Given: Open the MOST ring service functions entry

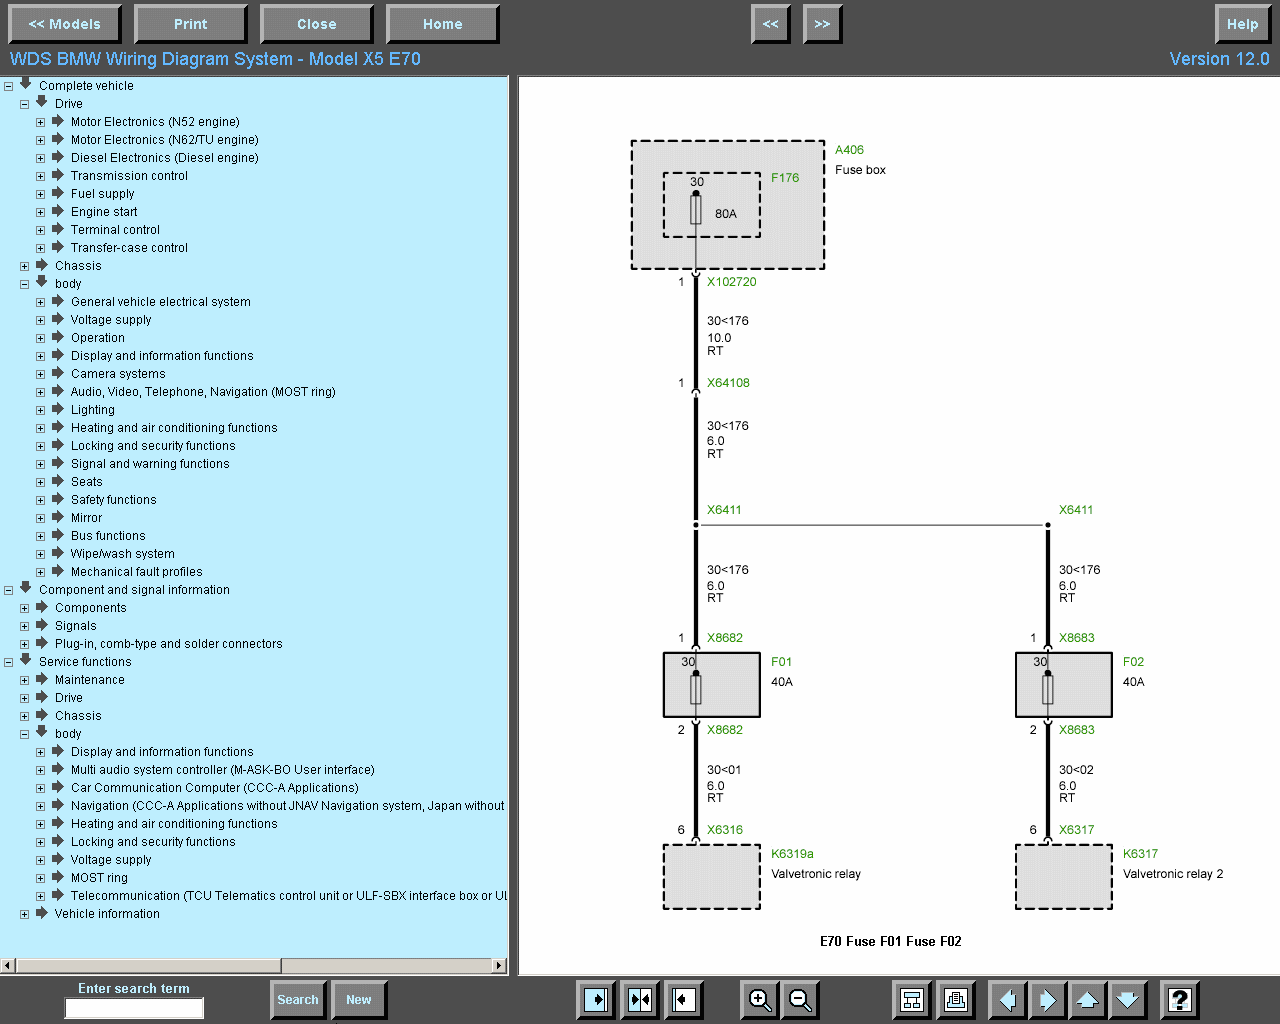Looking at the screenshot, I should click(x=98, y=877).
